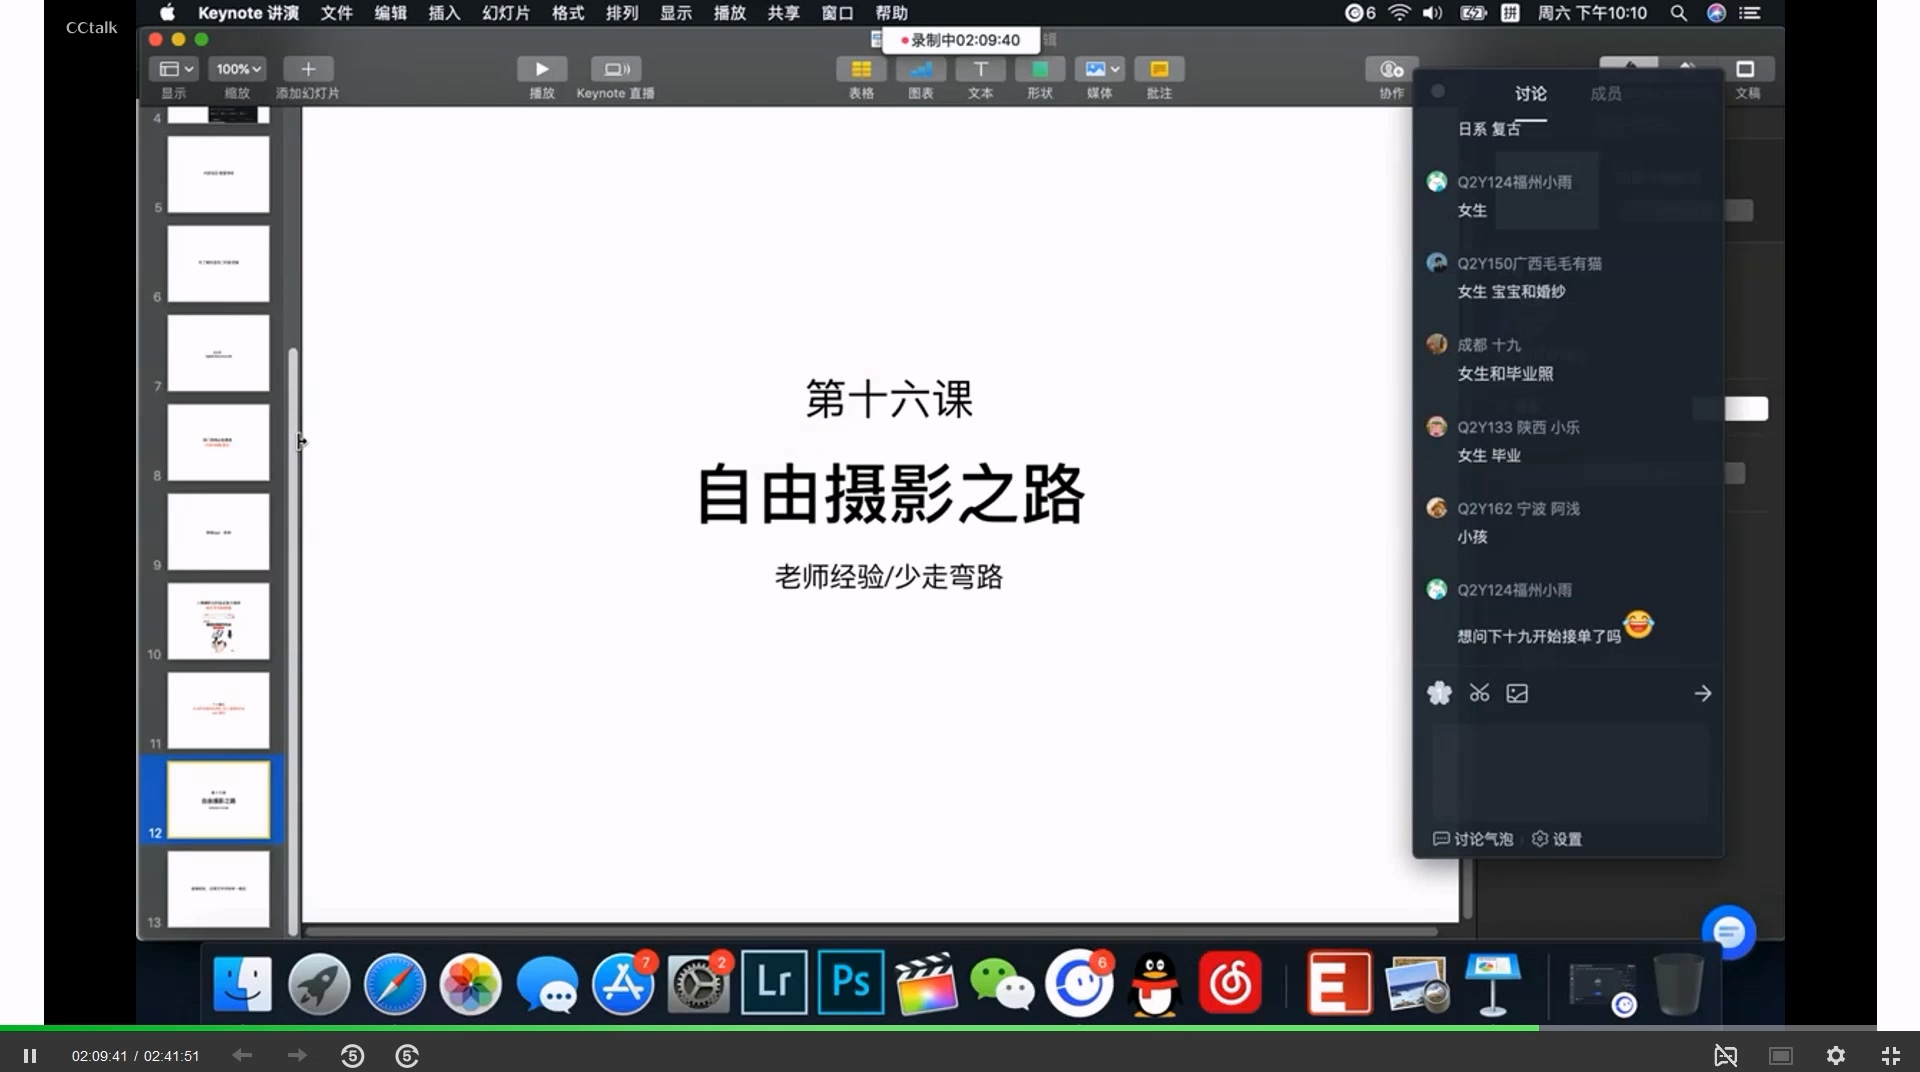Expand the 100% zoom dropdown

pyautogui.click(x=238, y=69)
